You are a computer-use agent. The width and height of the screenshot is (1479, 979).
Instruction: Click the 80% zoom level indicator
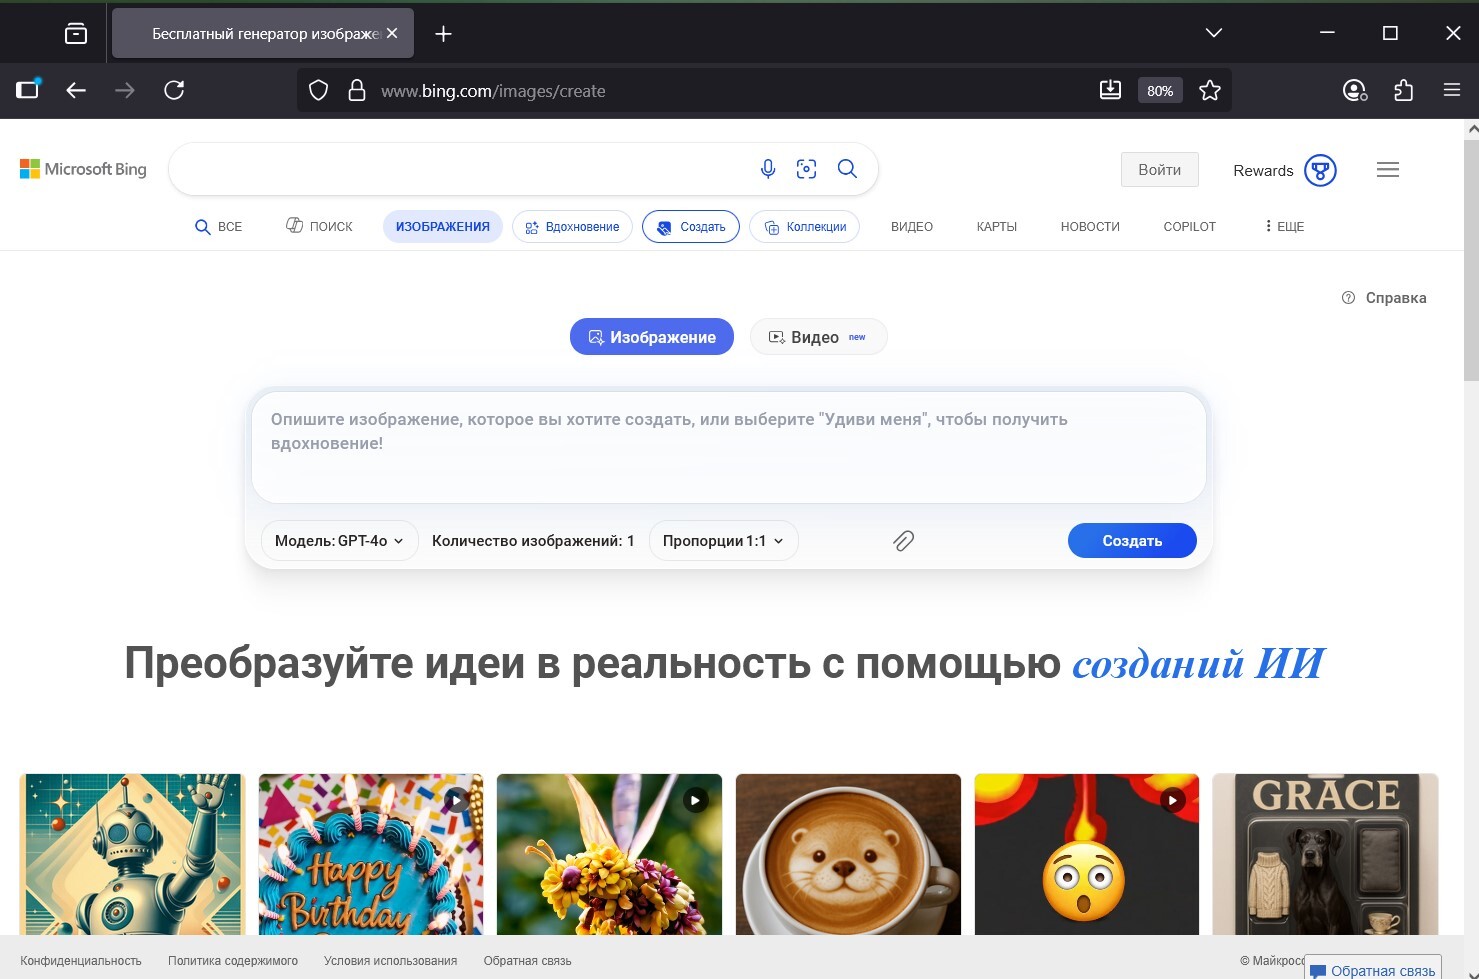click(1160, 91)
